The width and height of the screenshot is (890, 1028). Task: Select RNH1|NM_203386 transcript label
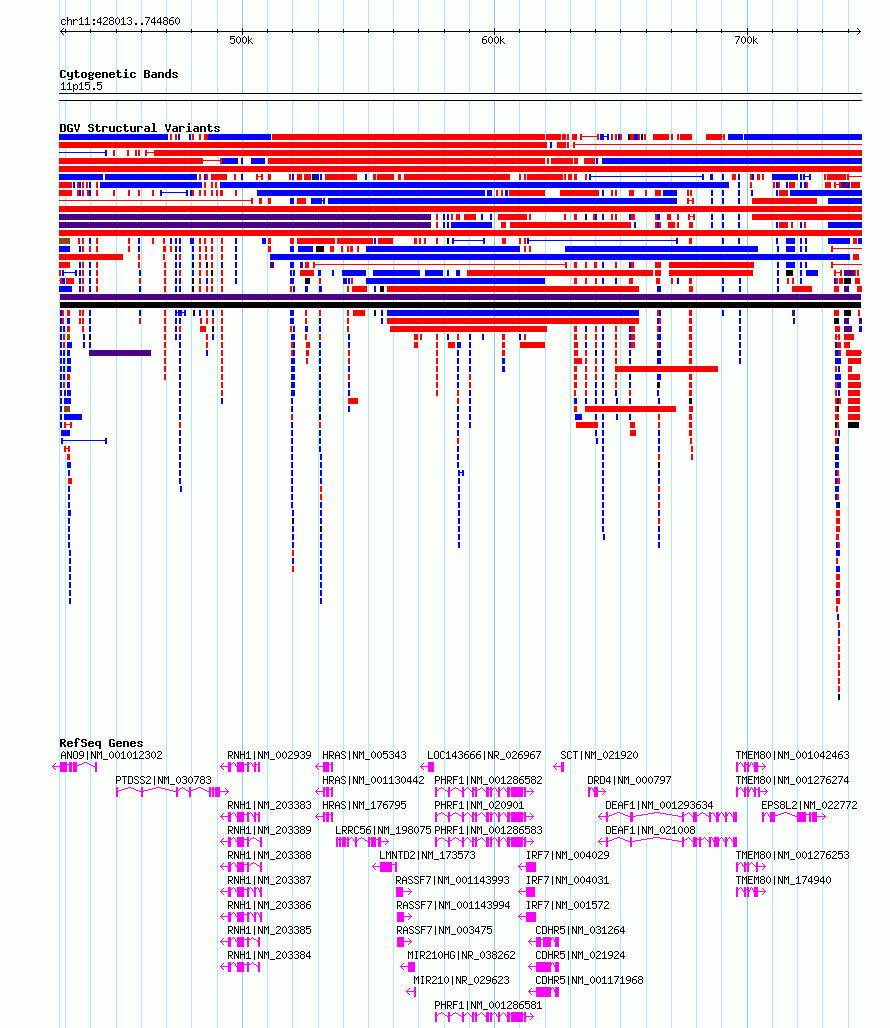[x=269, y=905]
